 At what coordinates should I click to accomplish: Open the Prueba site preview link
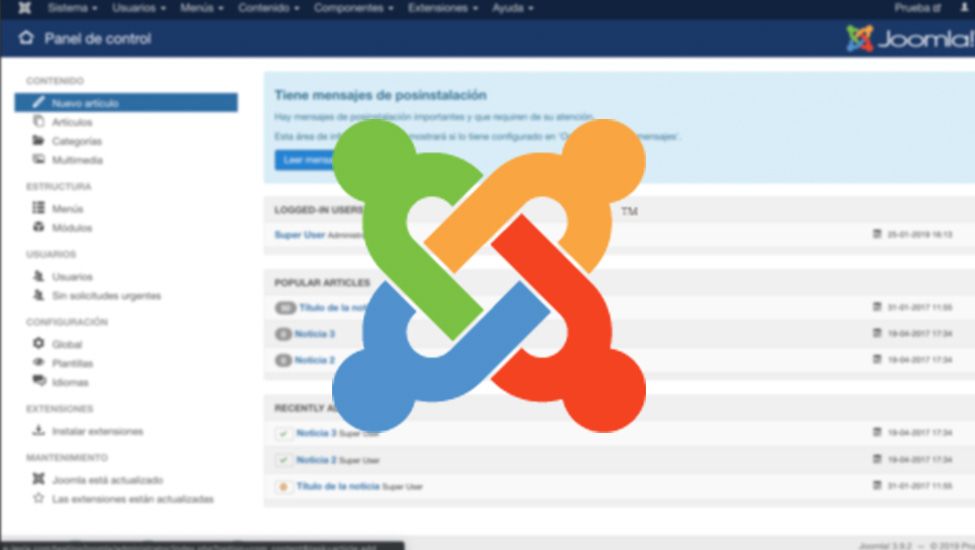[x=918, y=8]
